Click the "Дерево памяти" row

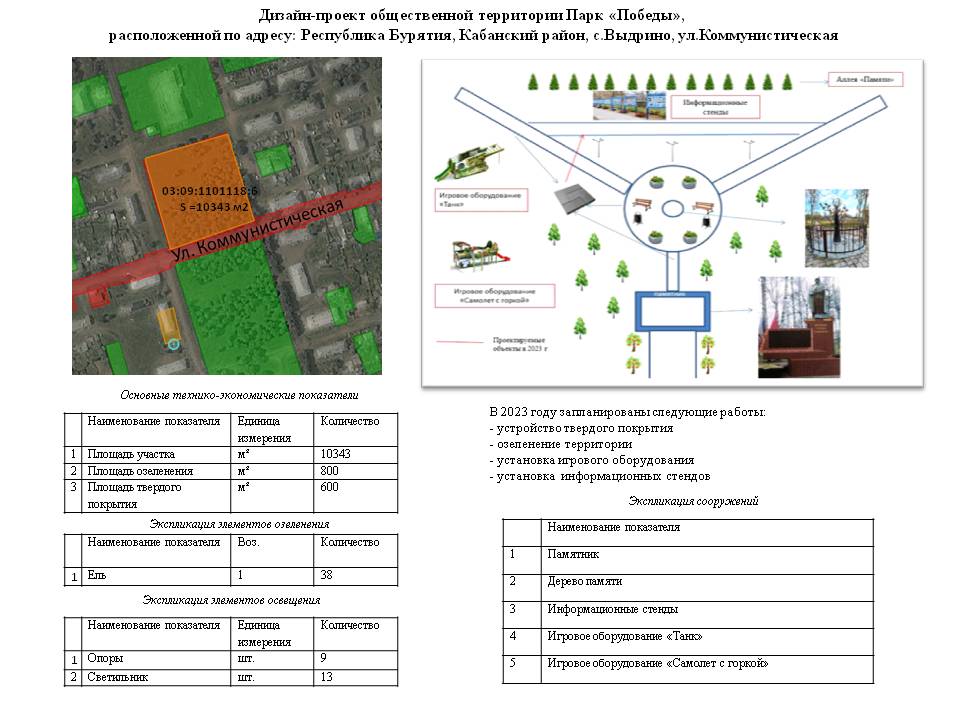tap(688, 588)
